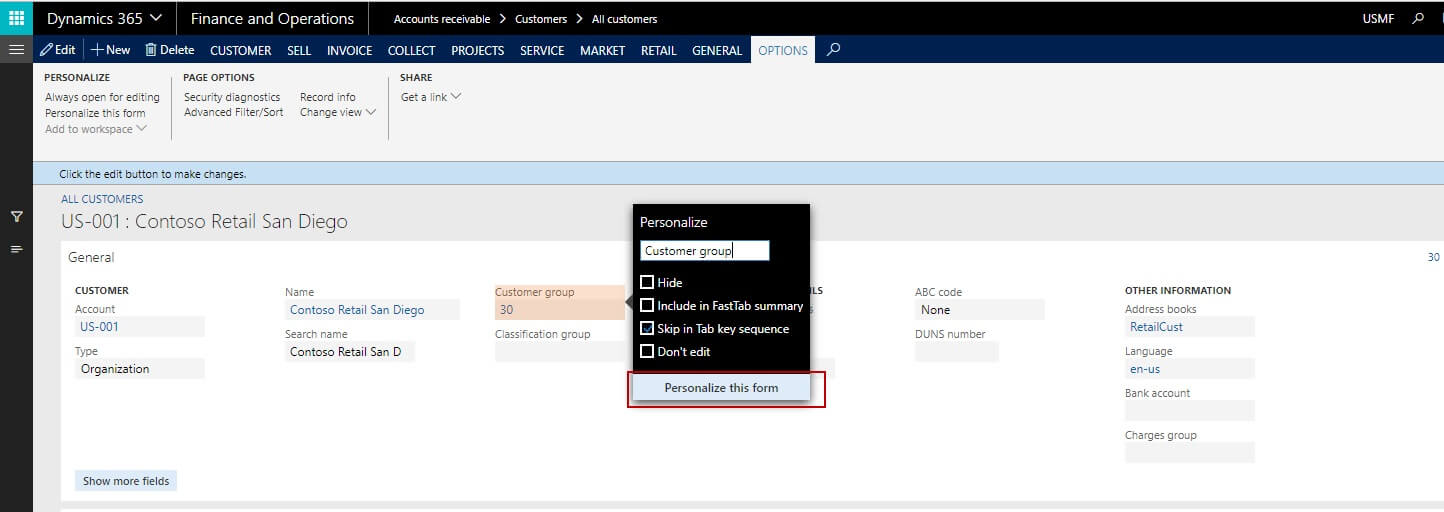The image size is (1444, 512).
Task: Switch to the MARKET tab
Action: [603, 50]
